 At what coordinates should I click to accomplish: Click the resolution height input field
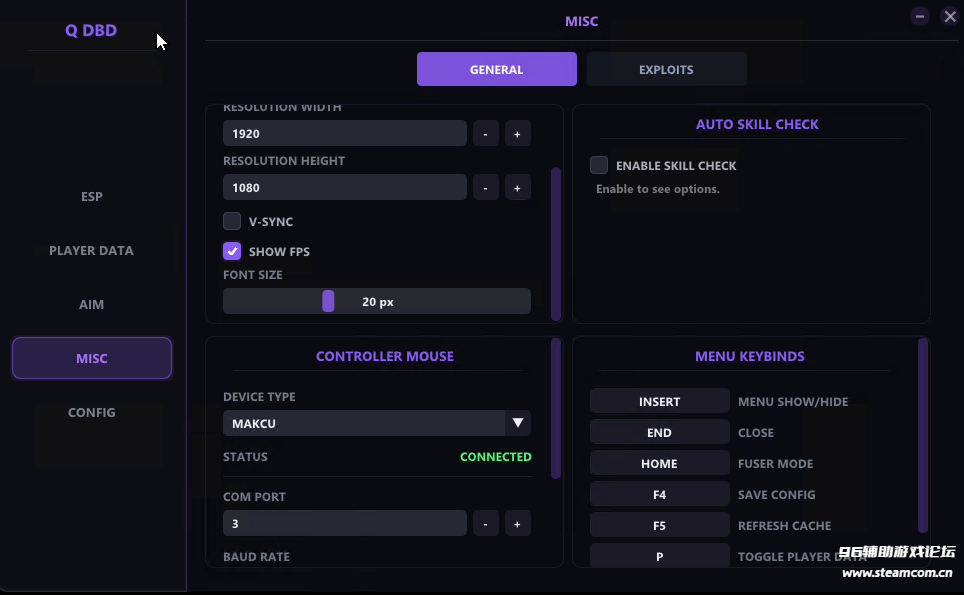coord(345,187)
